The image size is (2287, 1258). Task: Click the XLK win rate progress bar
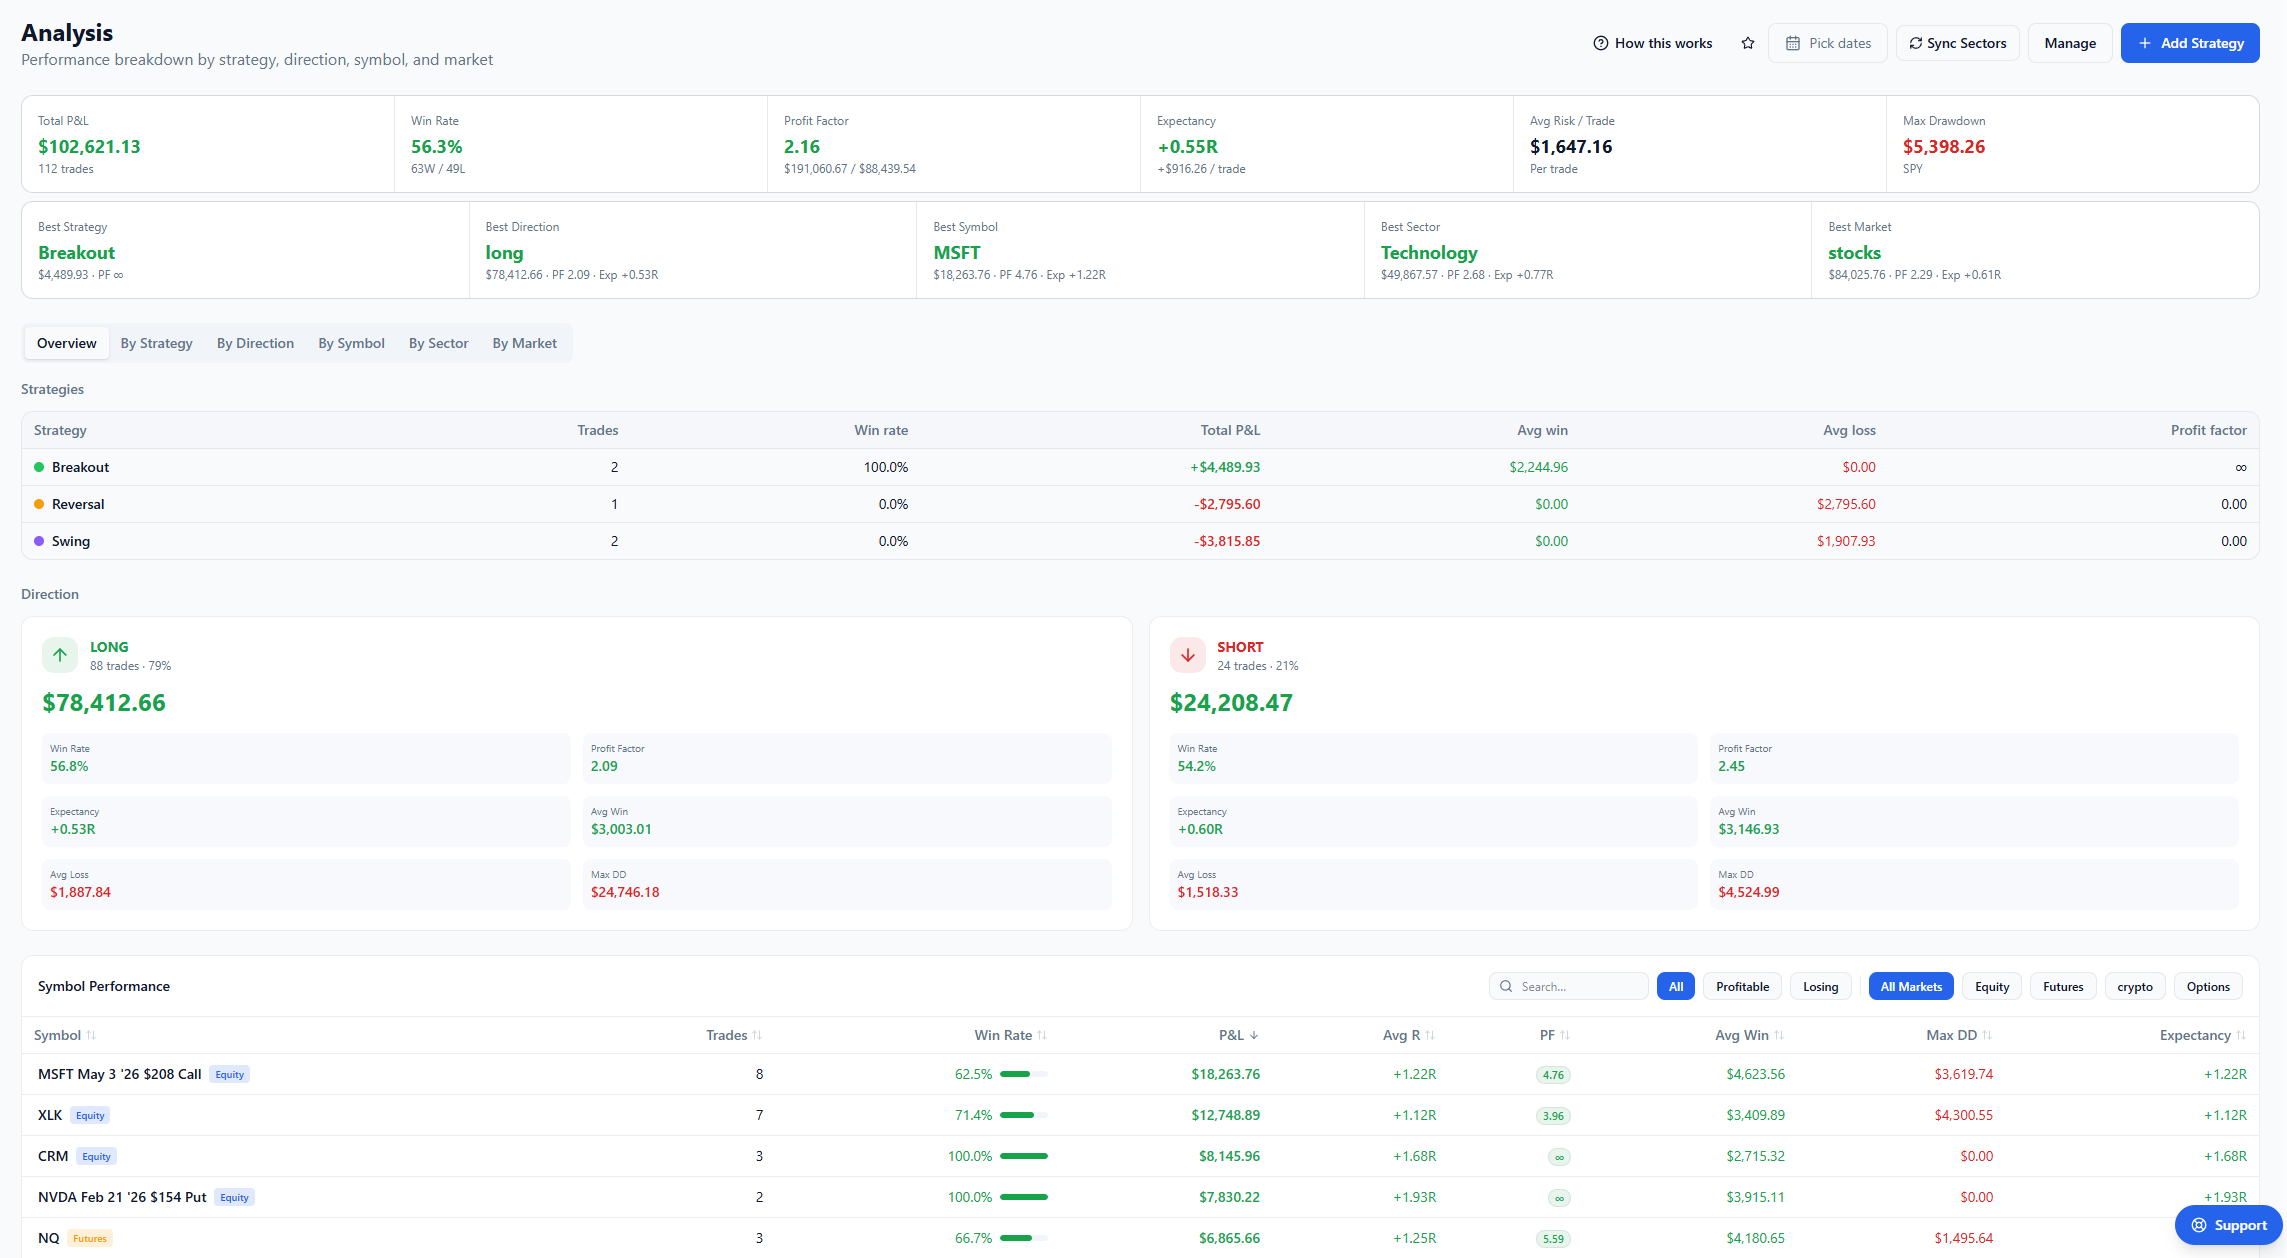pyautogui.click(x=1024, y=1115)
